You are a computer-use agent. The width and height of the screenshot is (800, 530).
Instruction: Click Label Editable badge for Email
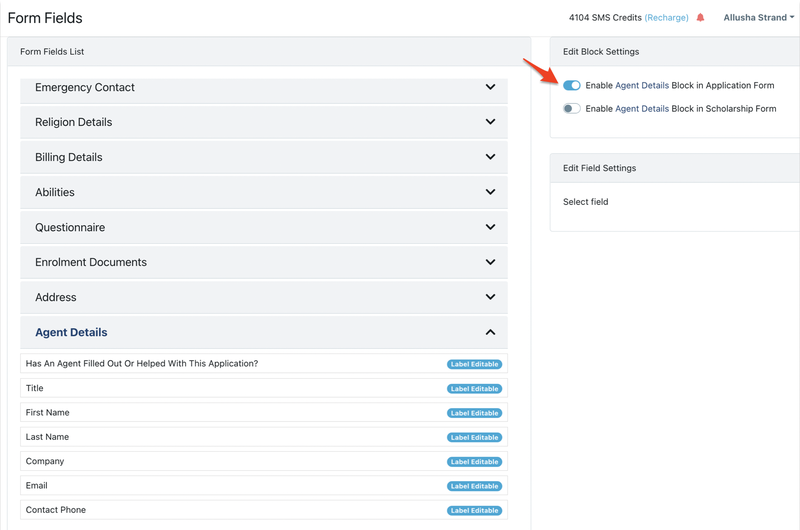coord(474,486)
